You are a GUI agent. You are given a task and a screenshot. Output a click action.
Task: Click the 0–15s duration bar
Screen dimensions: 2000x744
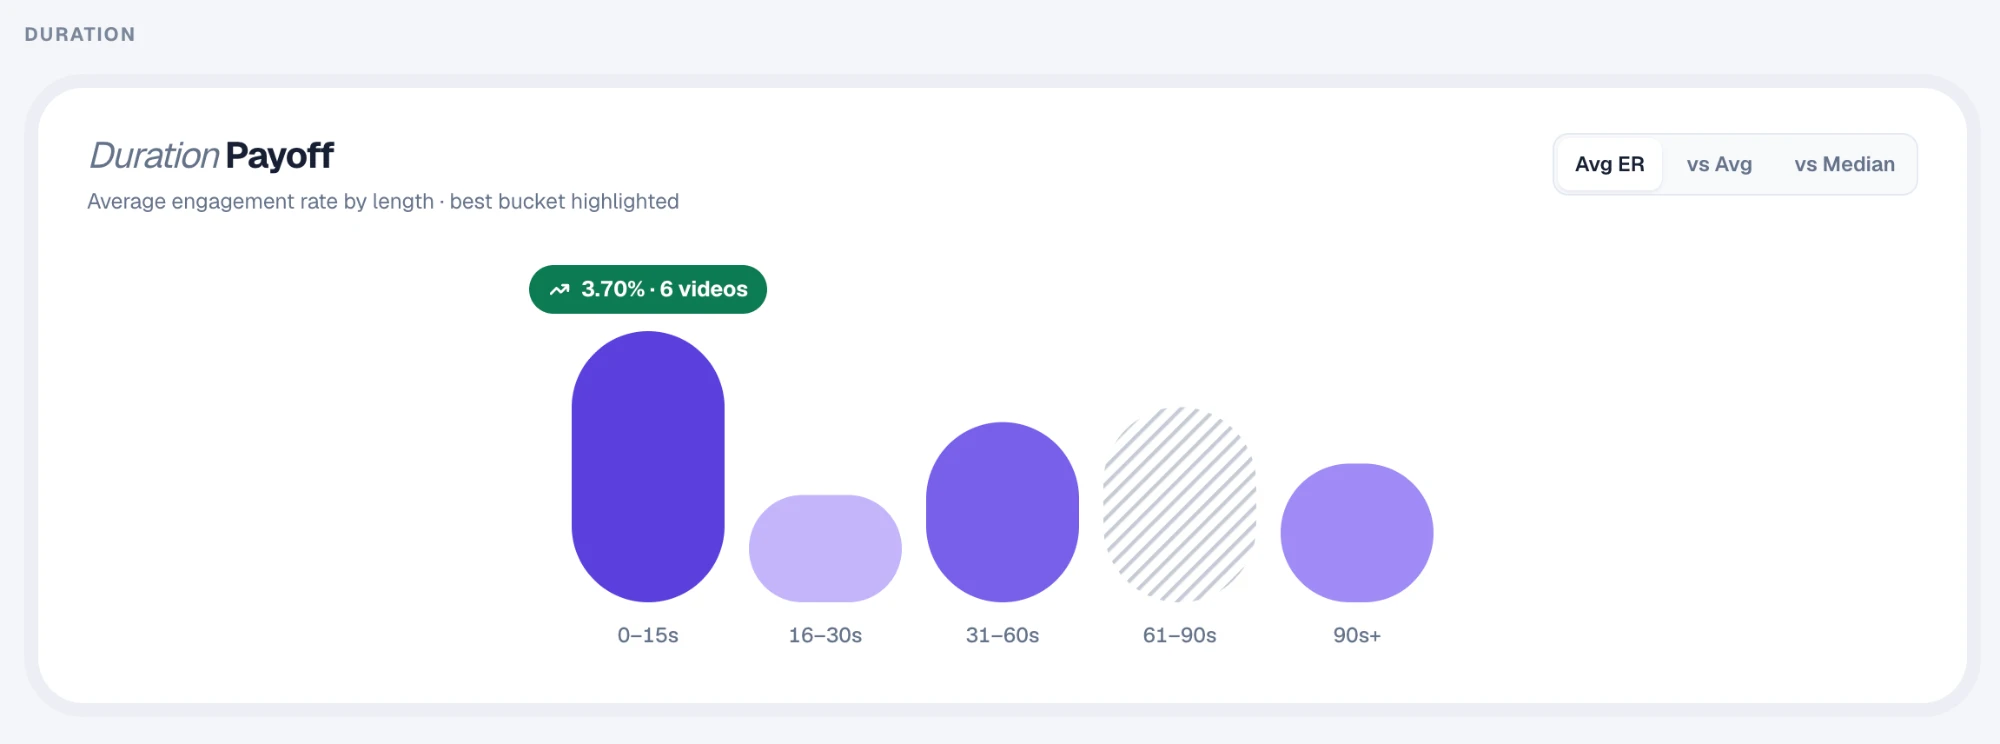[648, 466]
